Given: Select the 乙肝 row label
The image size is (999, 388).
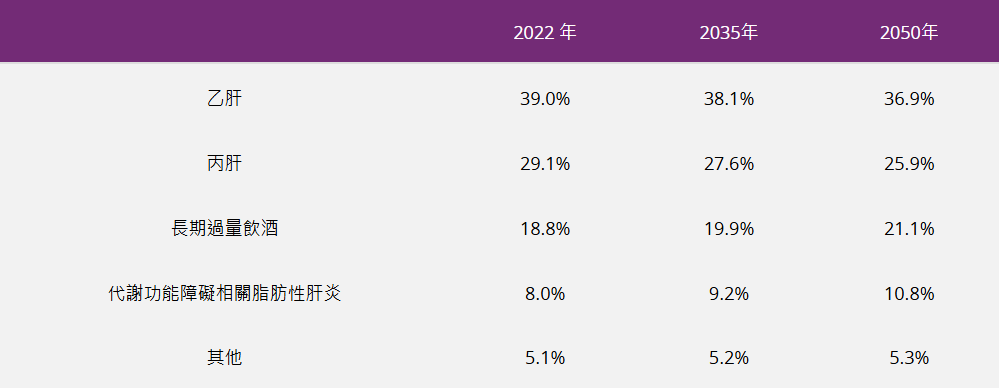Looking at the screenshot, I should [x=225, y=99].
